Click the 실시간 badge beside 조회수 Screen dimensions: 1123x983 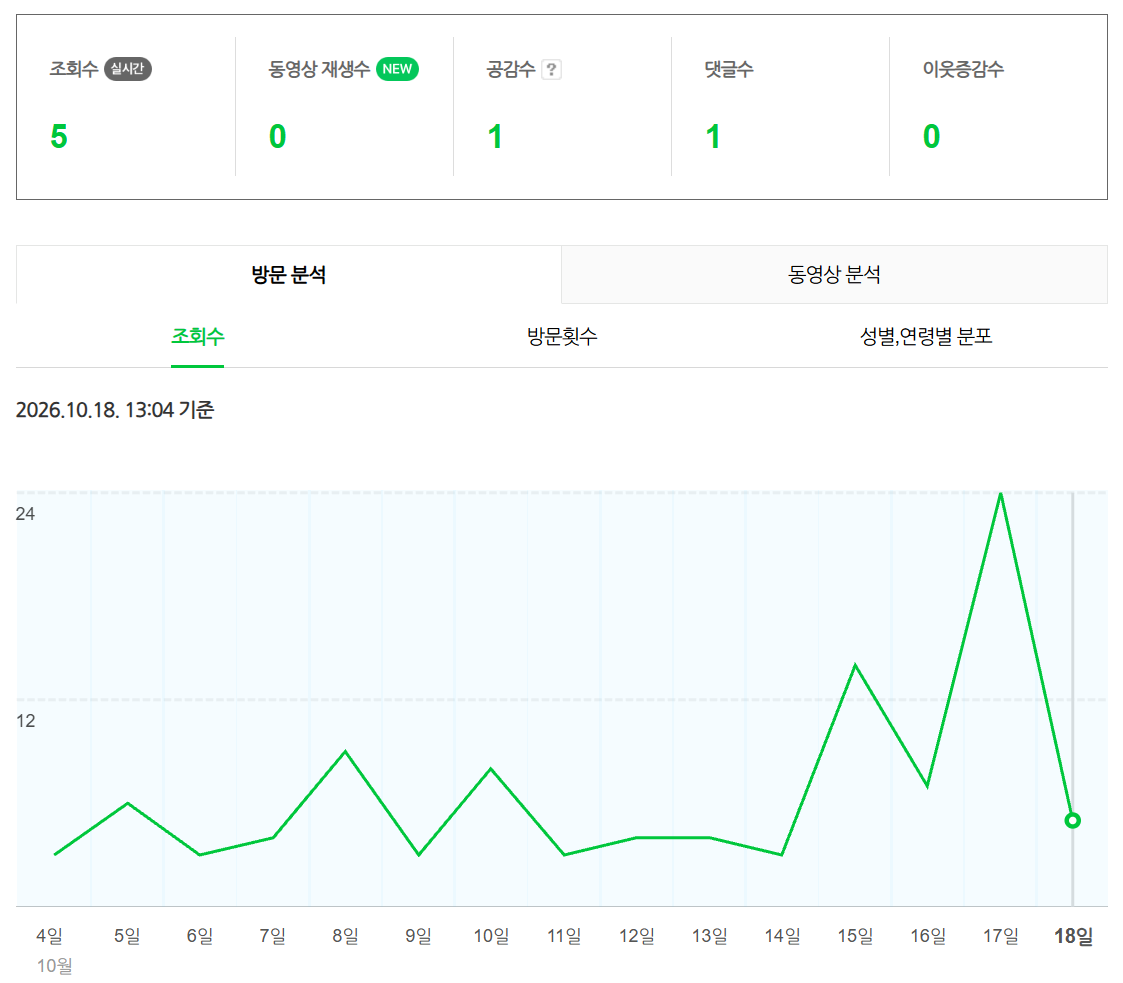click(x=127, y=69)
